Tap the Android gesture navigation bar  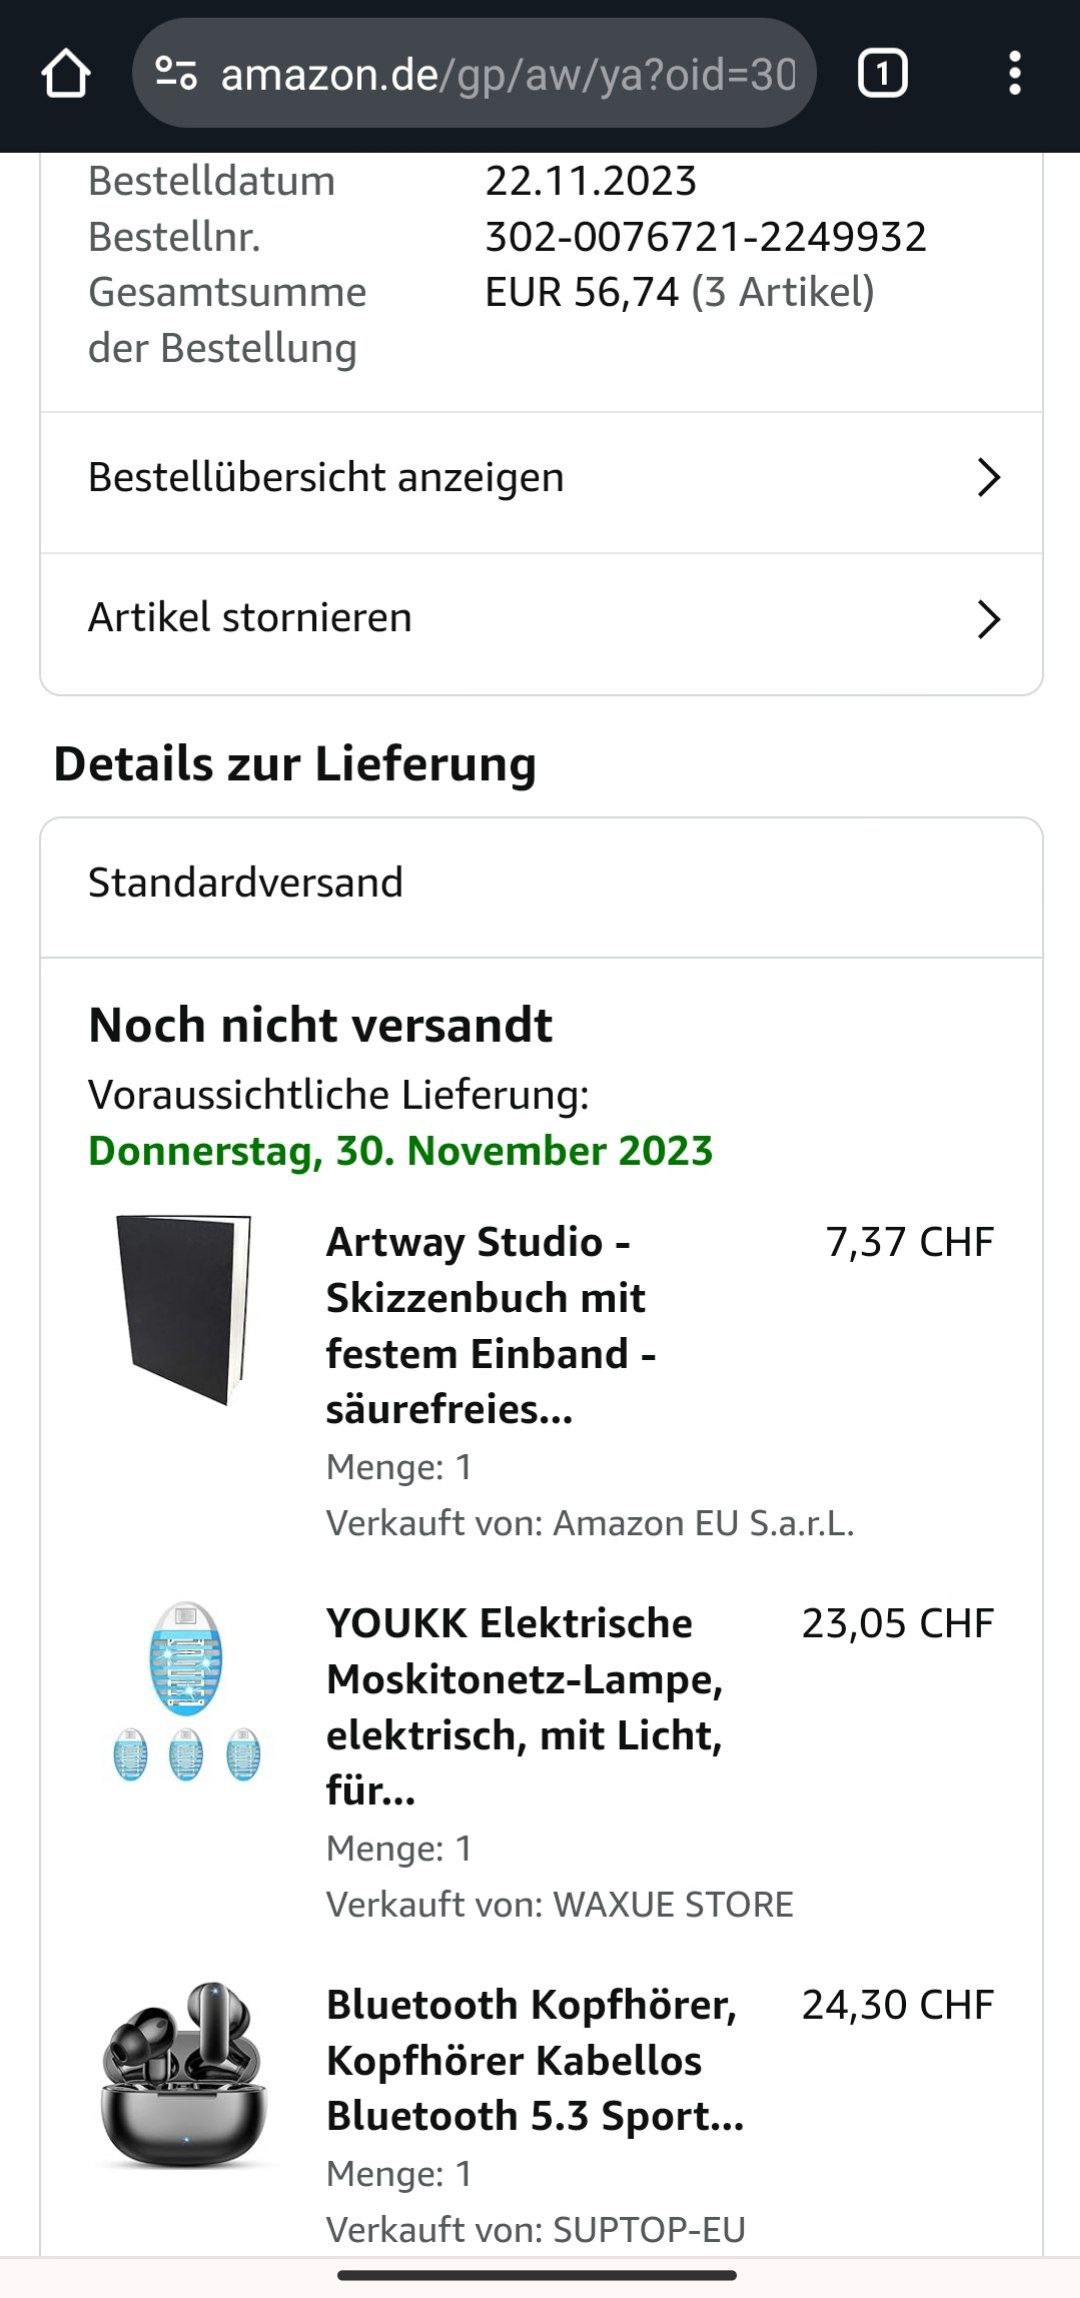[537, 2275]
